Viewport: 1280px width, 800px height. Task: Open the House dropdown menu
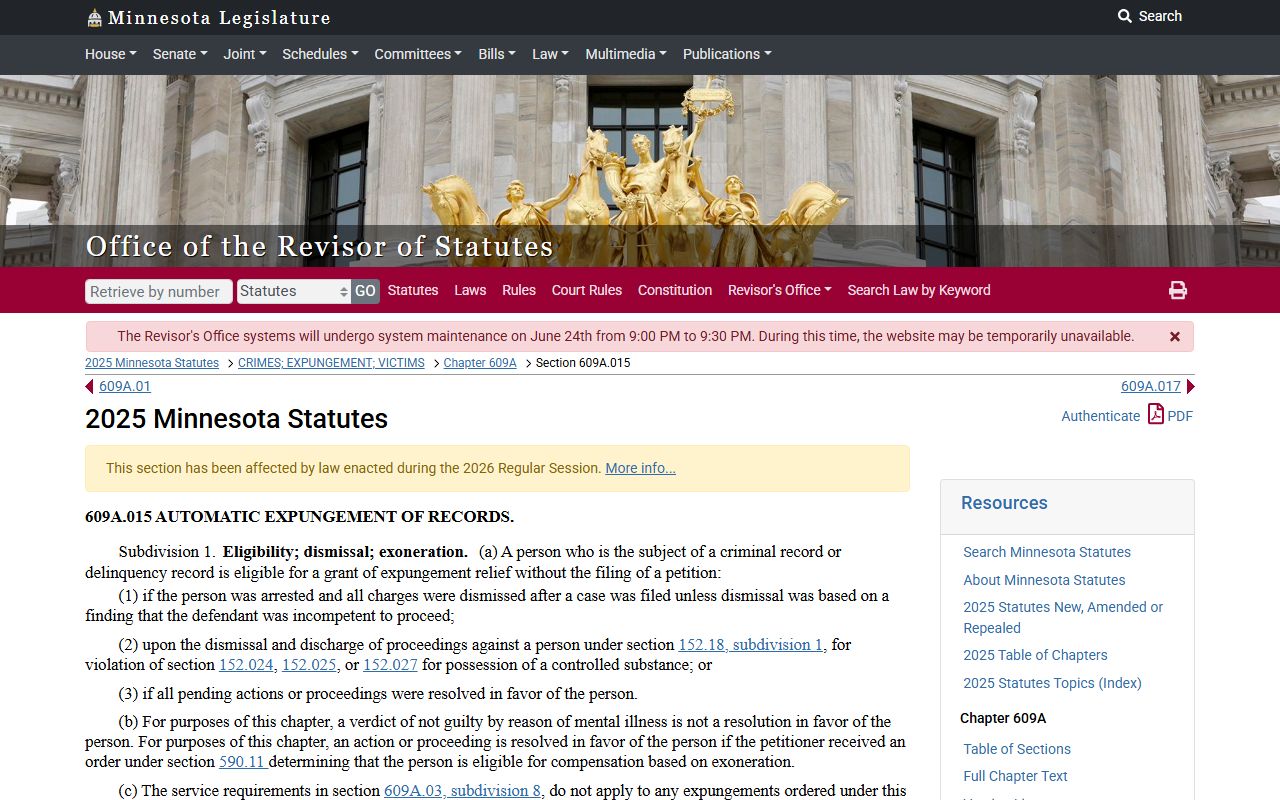(110, 54)
